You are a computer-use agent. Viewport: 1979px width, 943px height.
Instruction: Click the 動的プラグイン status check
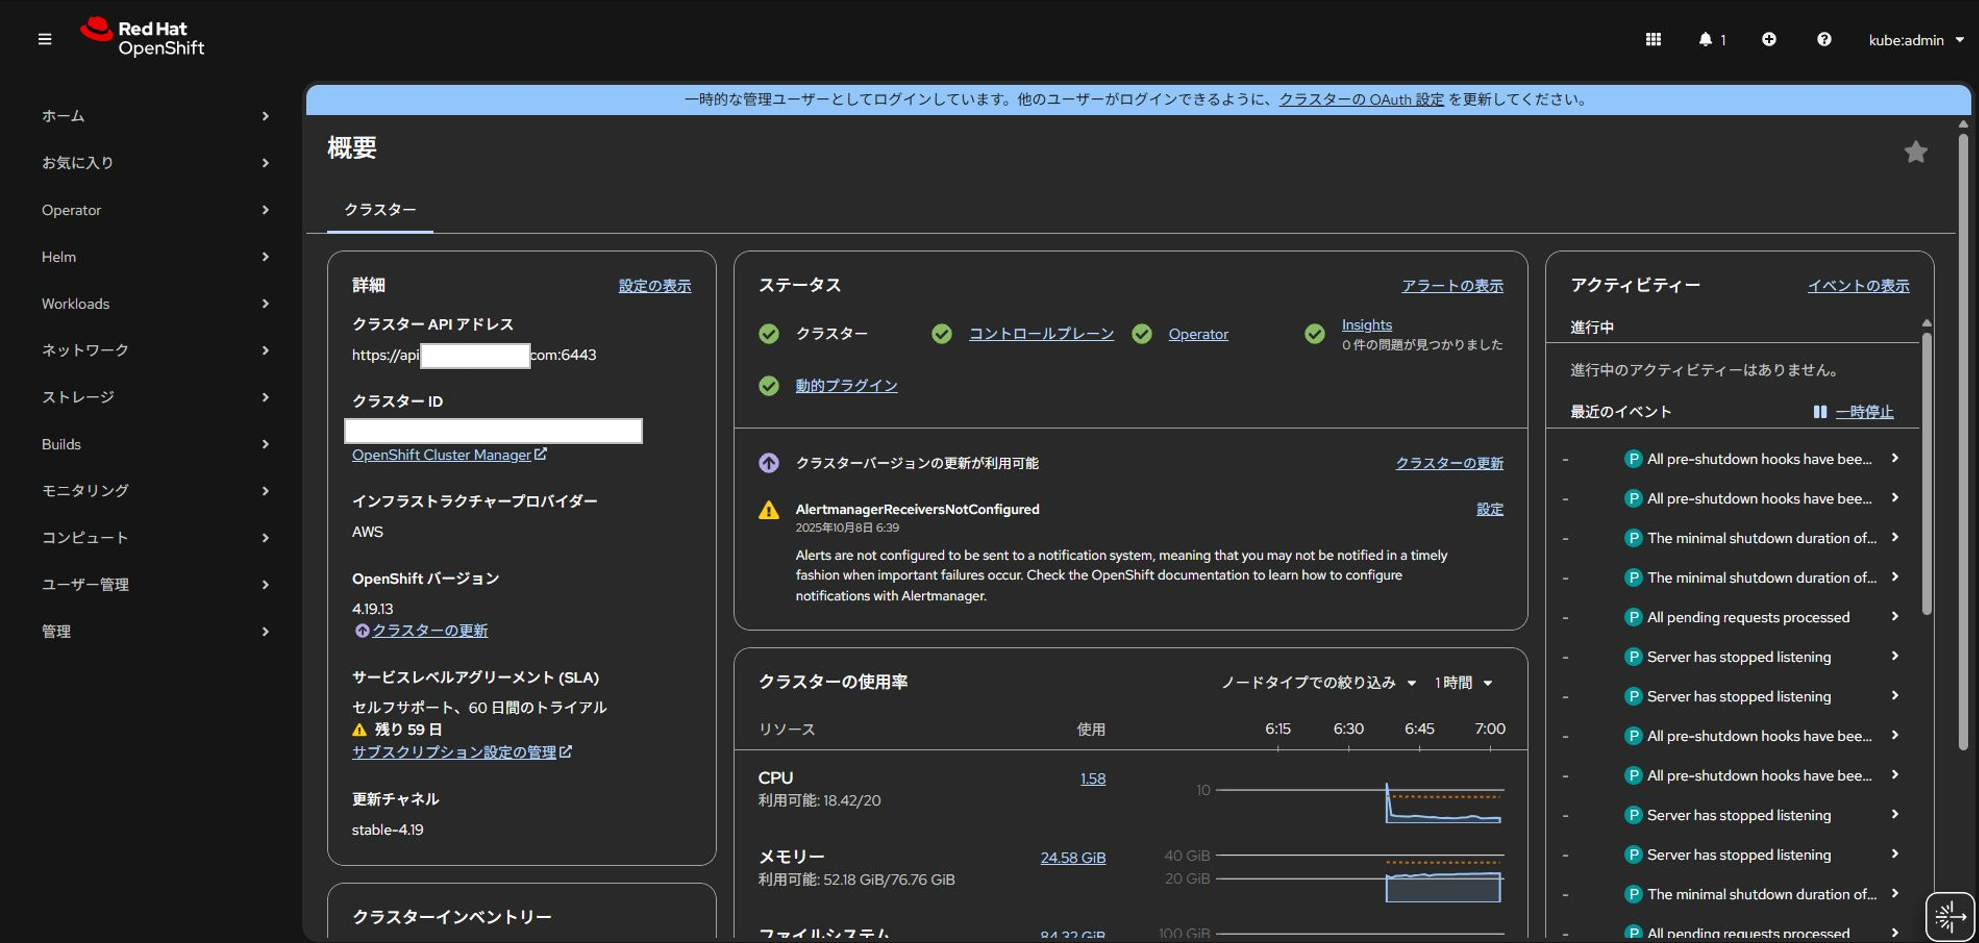pos(769,385)
